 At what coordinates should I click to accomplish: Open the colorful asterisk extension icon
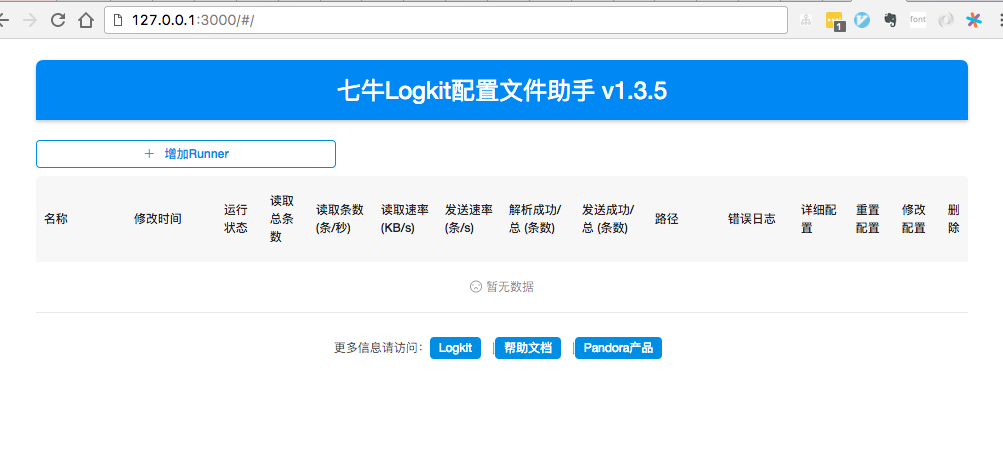tap(974, 20)
